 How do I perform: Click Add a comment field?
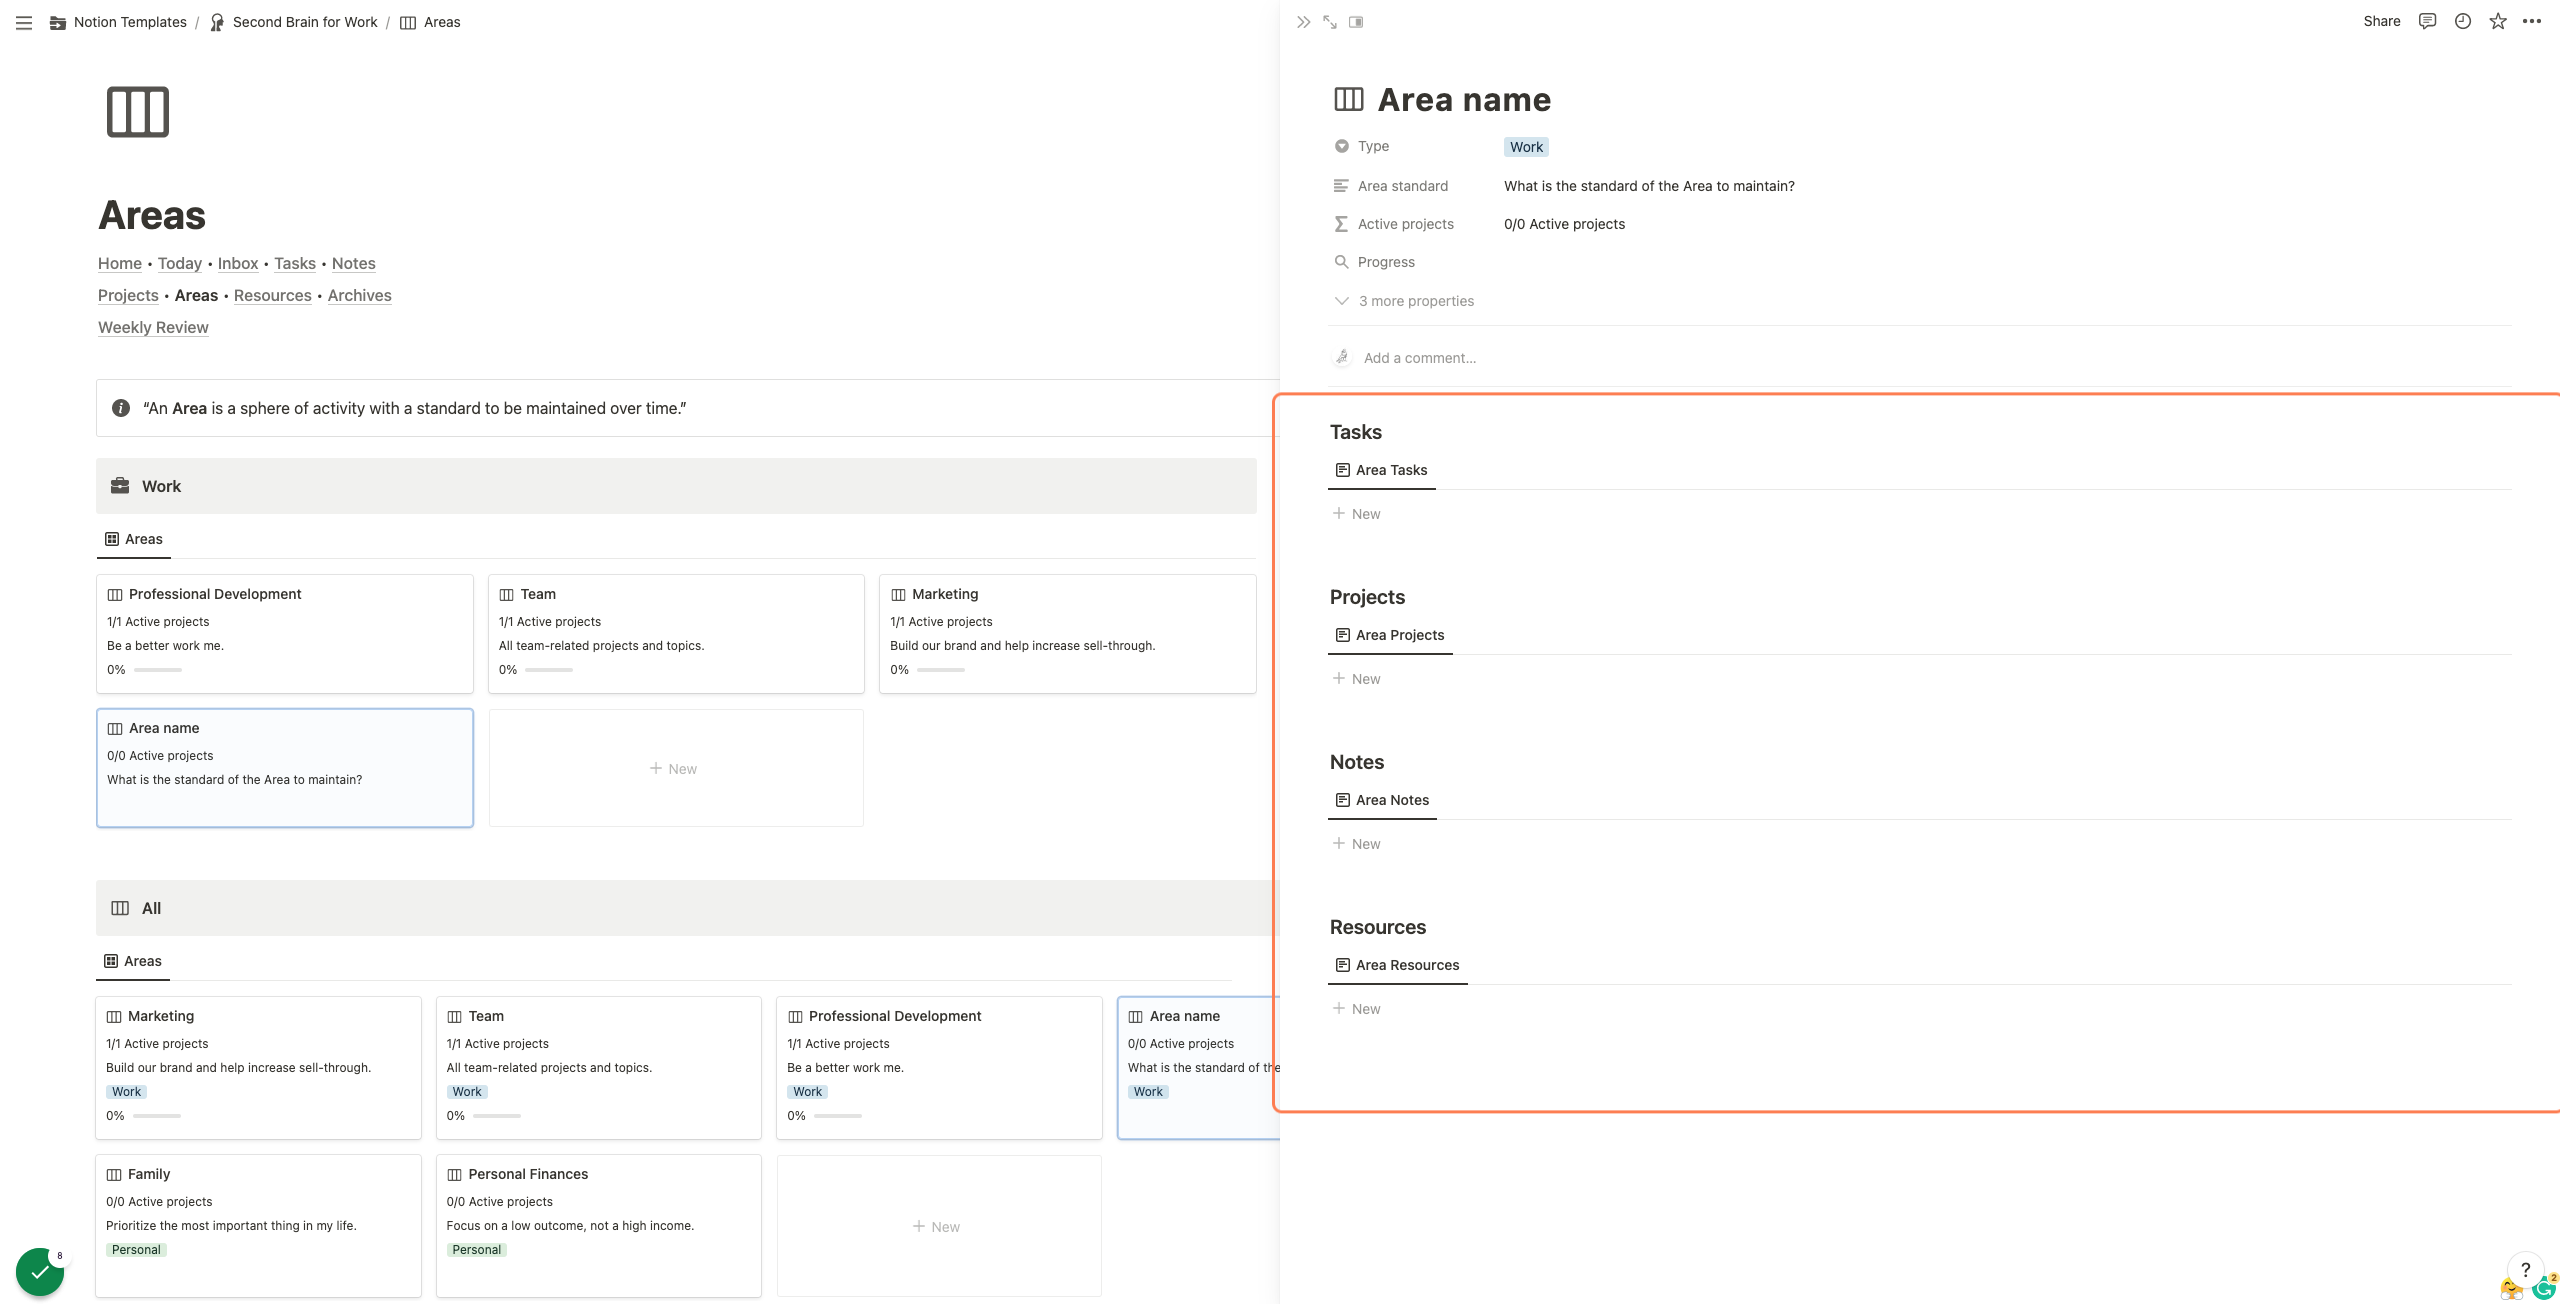coord(1420,358)
